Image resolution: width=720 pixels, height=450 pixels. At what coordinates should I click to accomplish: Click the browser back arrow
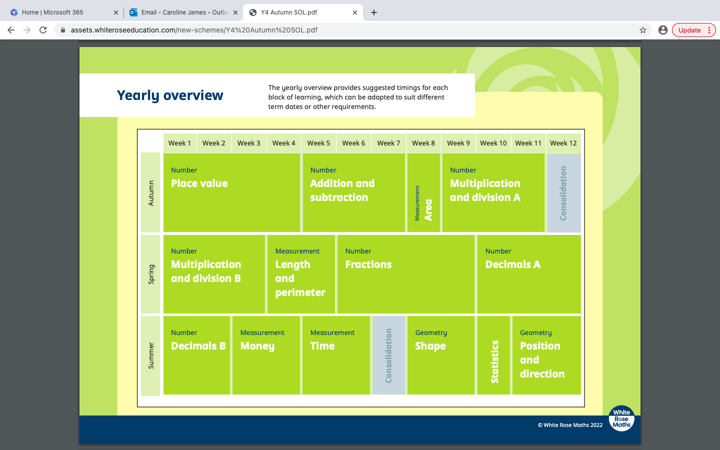coord(11,30)
